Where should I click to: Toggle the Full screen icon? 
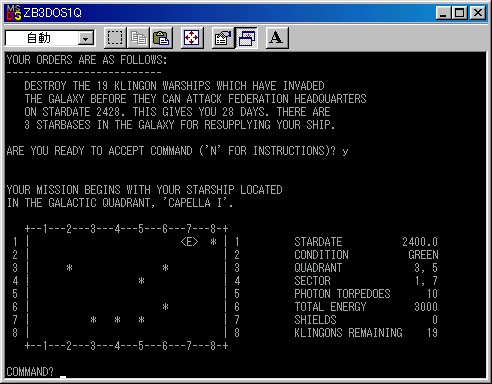pos(192,38)
